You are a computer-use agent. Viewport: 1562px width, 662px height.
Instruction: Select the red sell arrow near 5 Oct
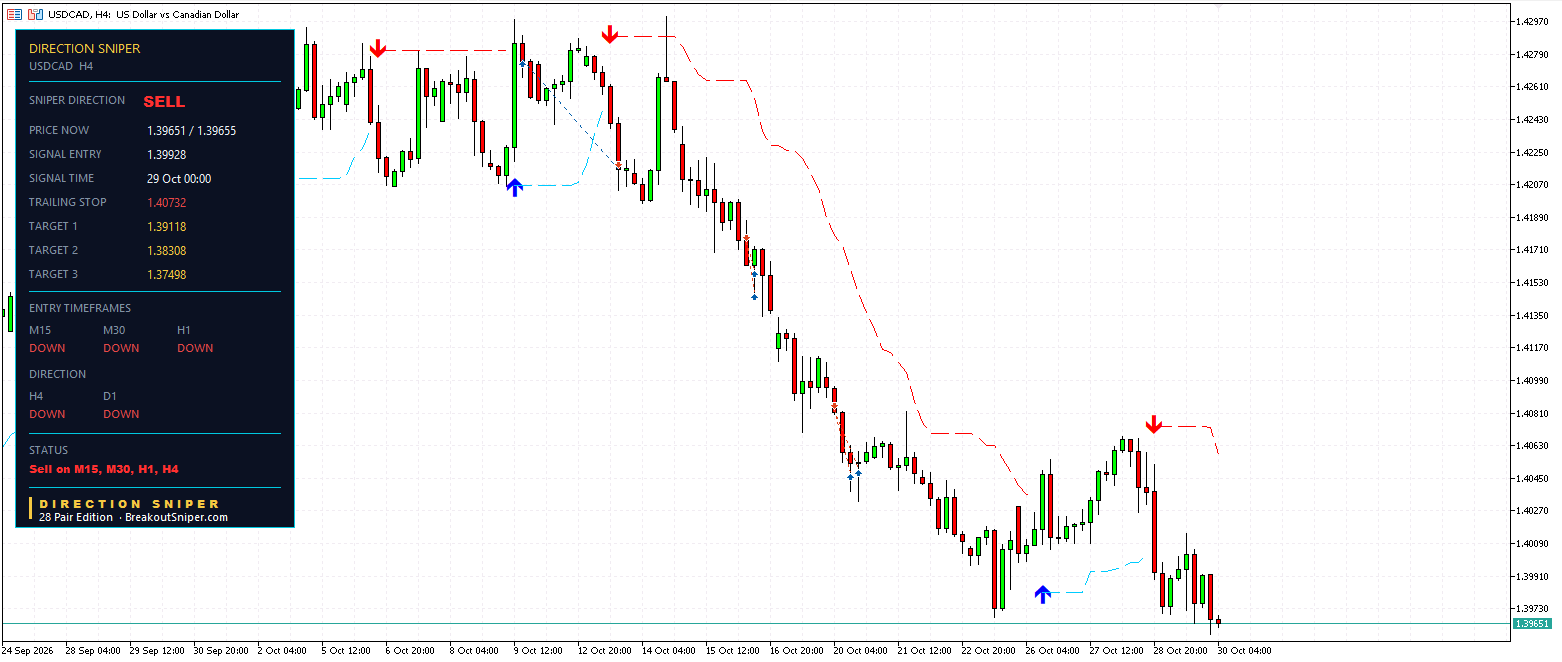coord(377,48)
